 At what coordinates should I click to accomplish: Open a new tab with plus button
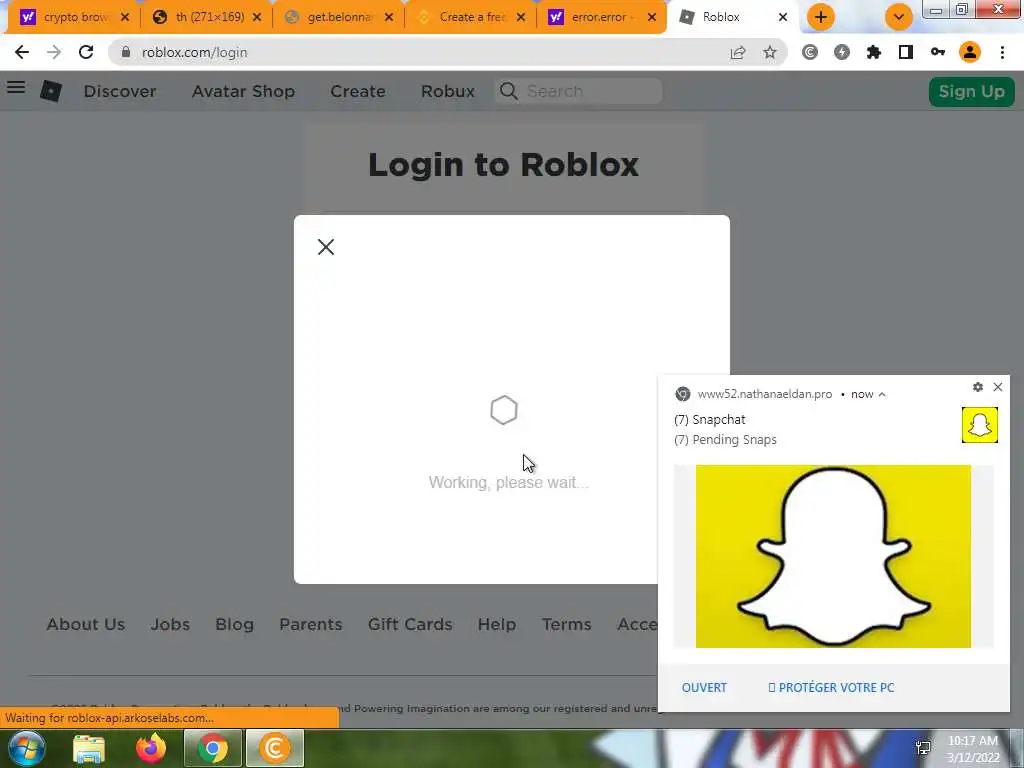(x=821, y=17)
